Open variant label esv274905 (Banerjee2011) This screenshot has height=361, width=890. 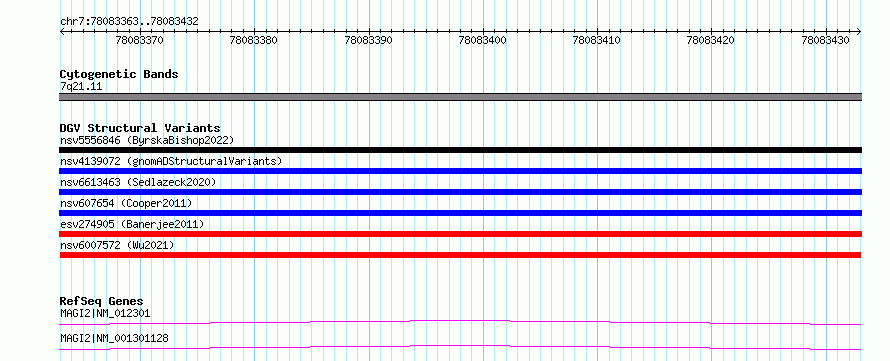(132, 224)
